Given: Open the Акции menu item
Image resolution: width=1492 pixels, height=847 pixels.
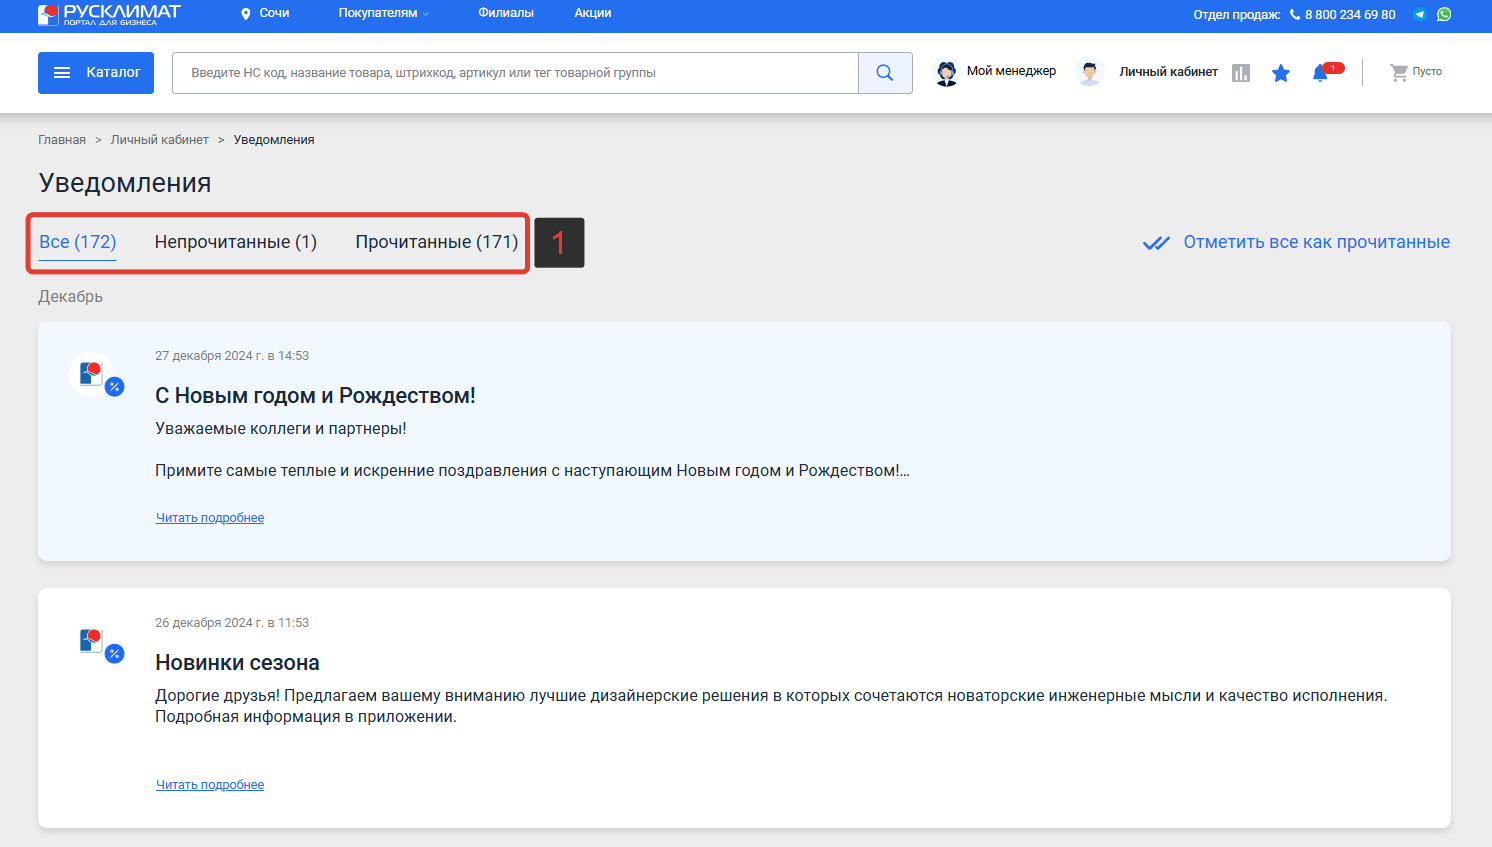Looking at the screenshot, I should click(593, 13).
